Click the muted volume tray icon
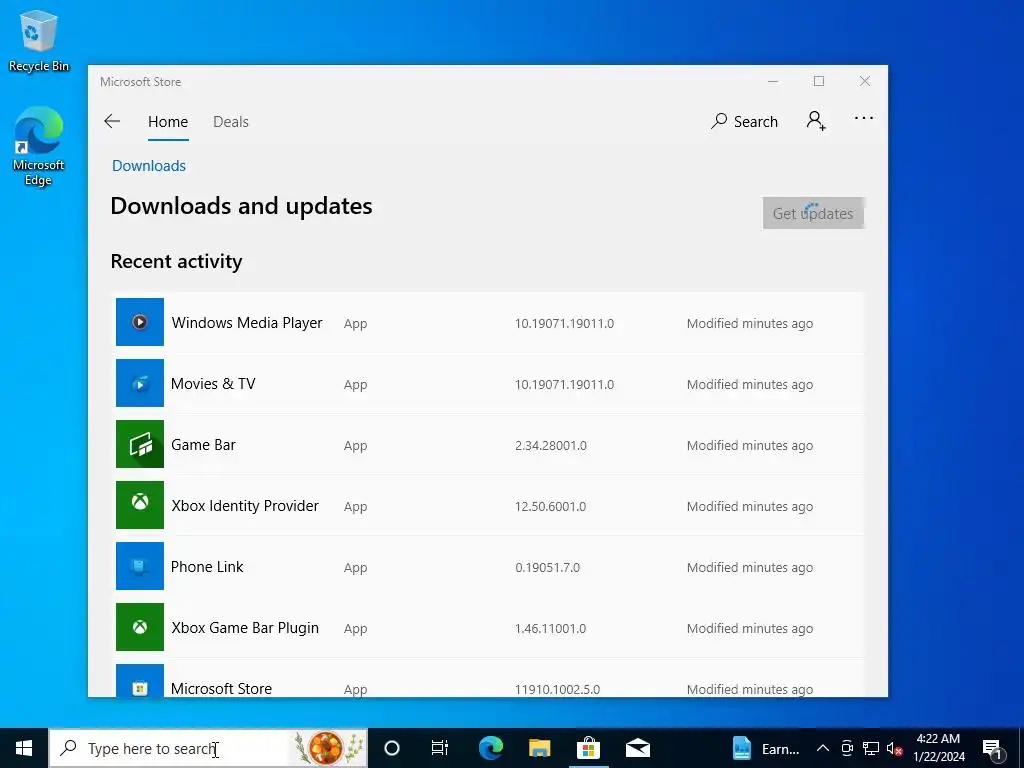 (894, 748)
